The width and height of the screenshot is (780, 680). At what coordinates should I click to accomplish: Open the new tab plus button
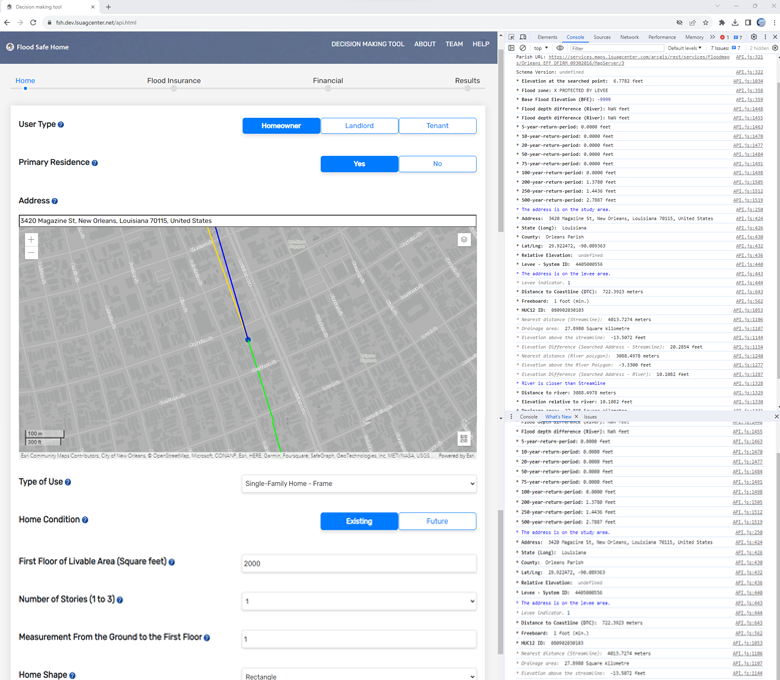108,7
